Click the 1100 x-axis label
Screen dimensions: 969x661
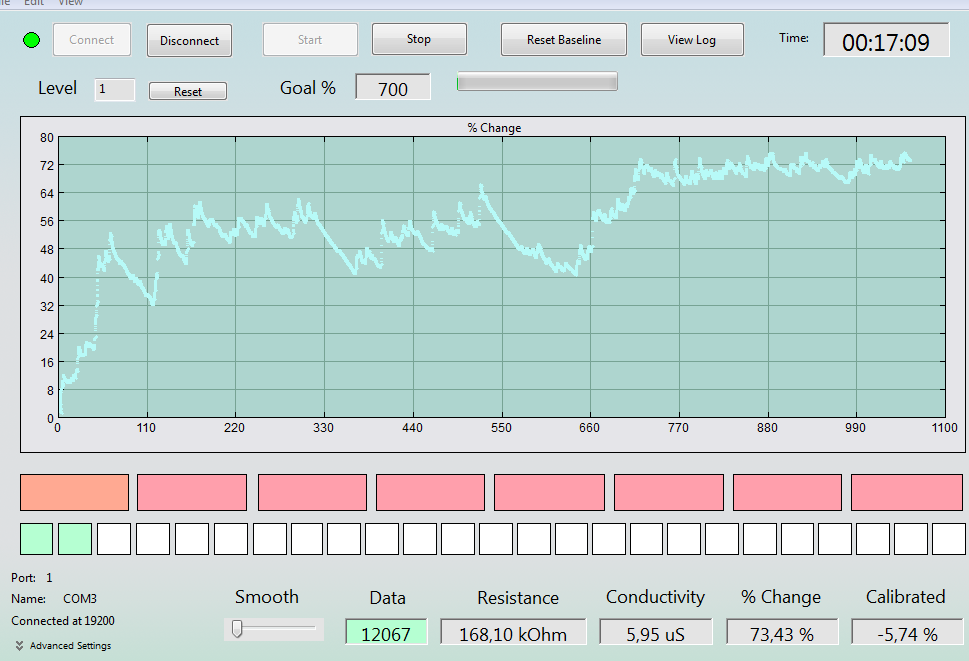click(x=944, y=427)
